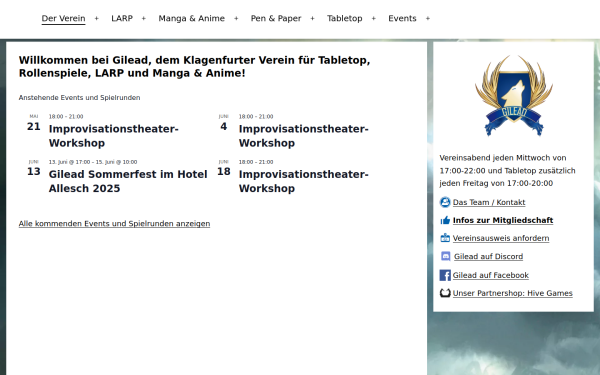Screen dimensions: 600x375
Task: Open the LARP menu item
Action: [x=122, y=18]
